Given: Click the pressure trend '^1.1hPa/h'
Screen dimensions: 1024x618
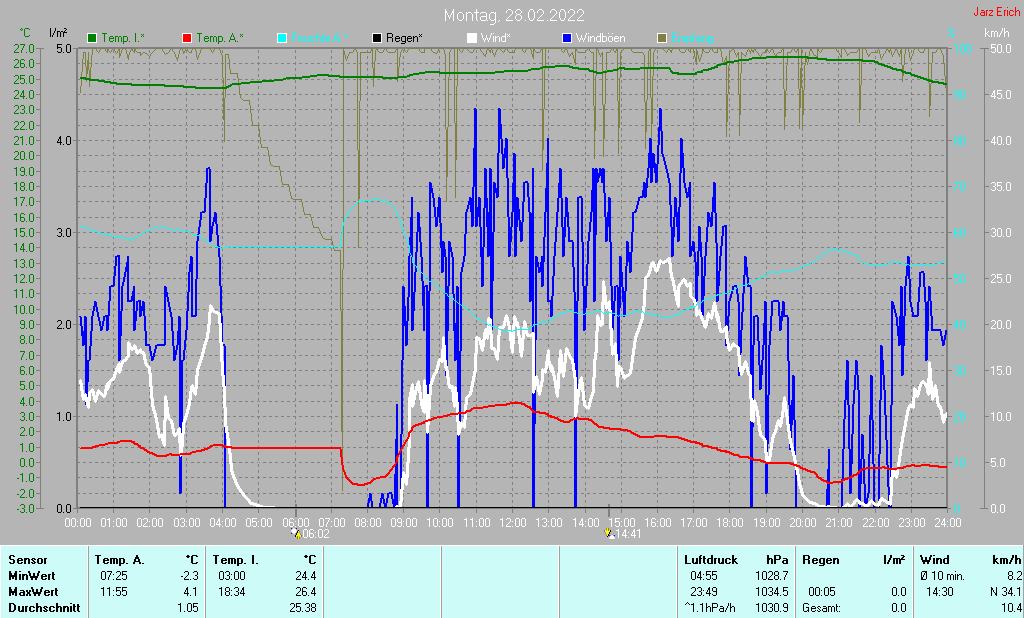Looking at the screenshot, I should click(x=710, y=608).
